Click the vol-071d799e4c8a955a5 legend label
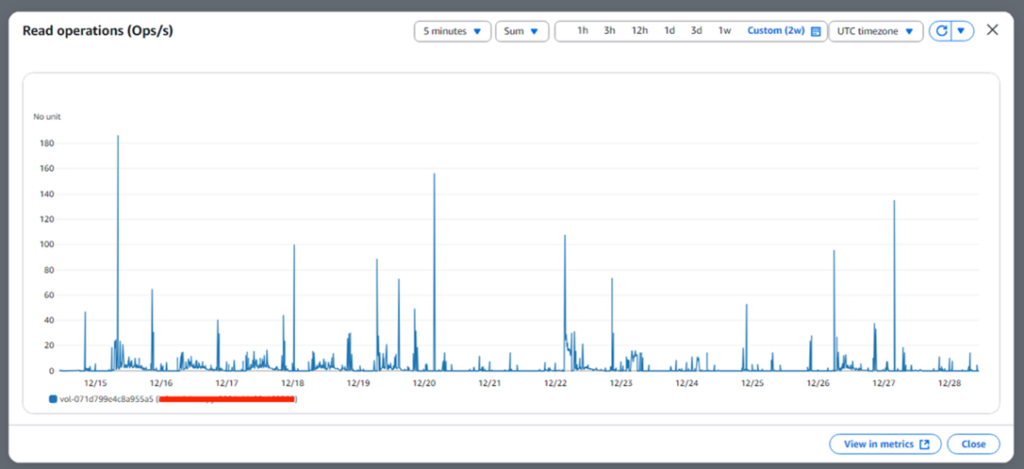 [106, 399]
